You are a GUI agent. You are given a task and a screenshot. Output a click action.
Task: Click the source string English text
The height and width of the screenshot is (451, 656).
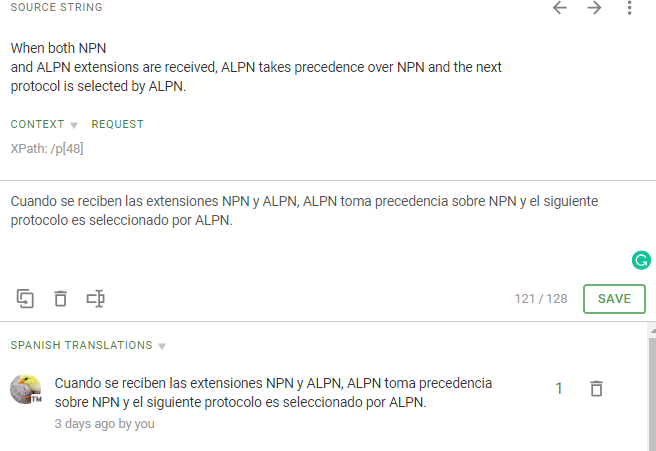tap(256, 67)
